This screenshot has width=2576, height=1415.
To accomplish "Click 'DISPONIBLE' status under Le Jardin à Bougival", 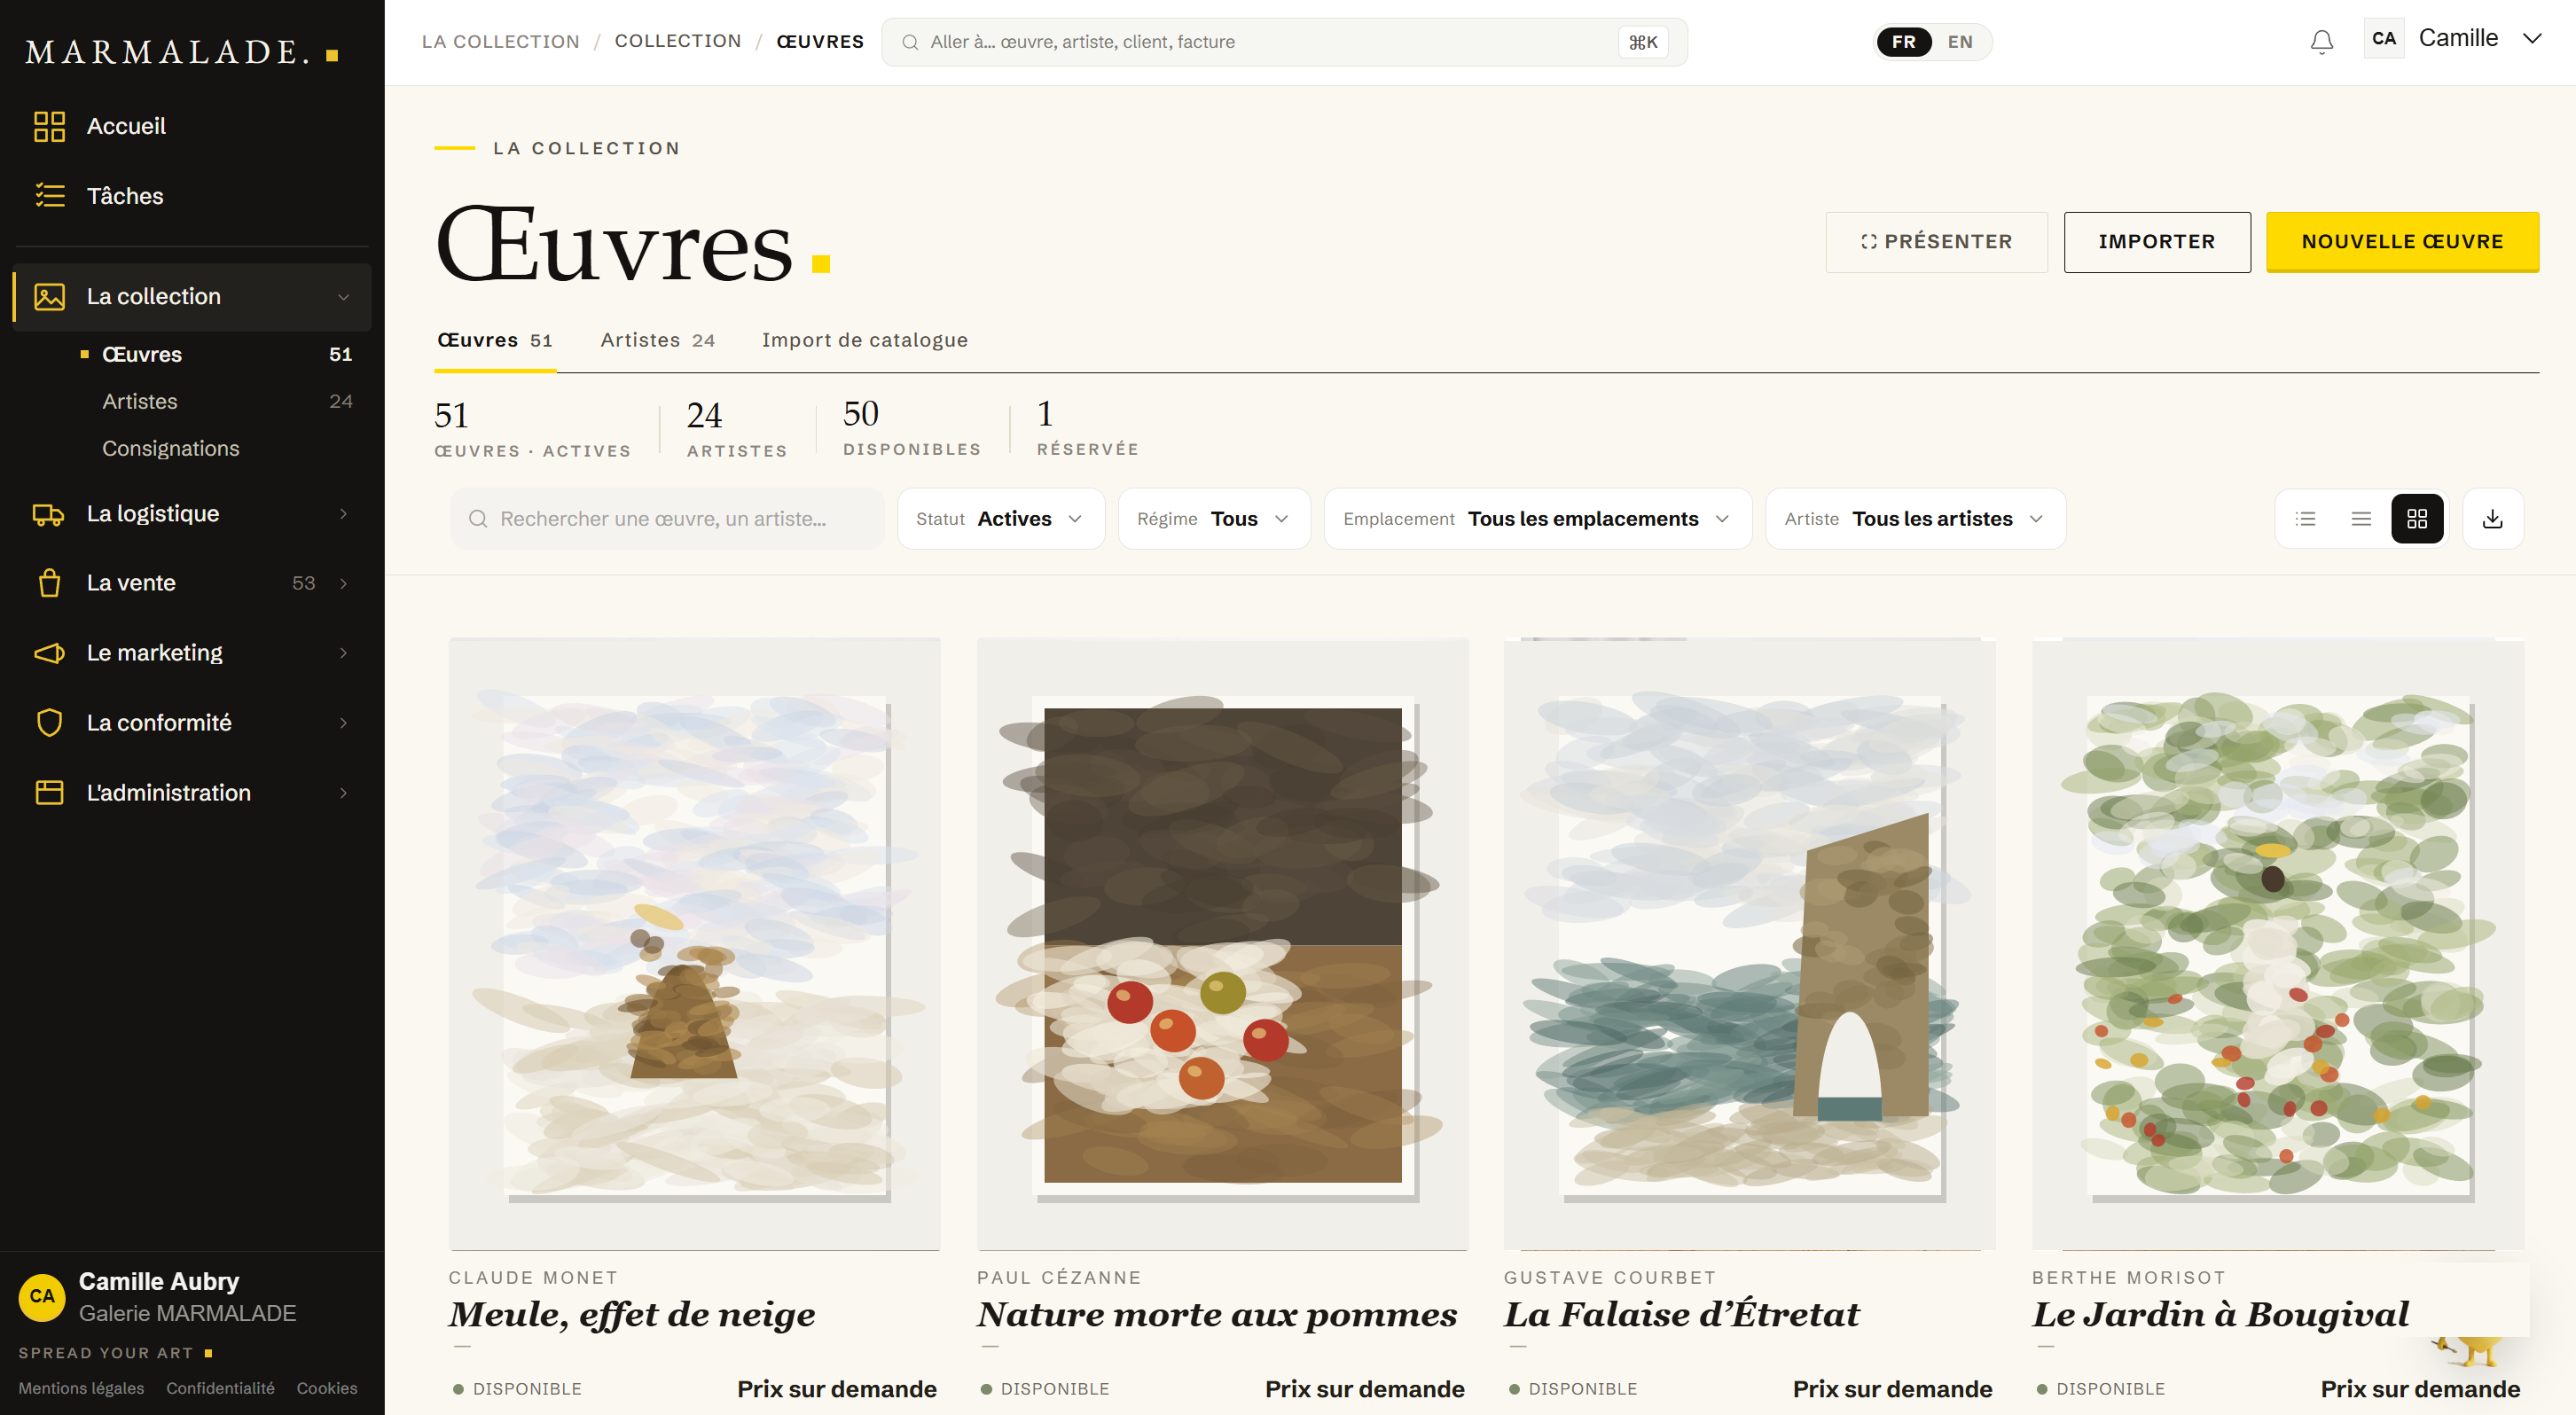I will 2101,1389.
